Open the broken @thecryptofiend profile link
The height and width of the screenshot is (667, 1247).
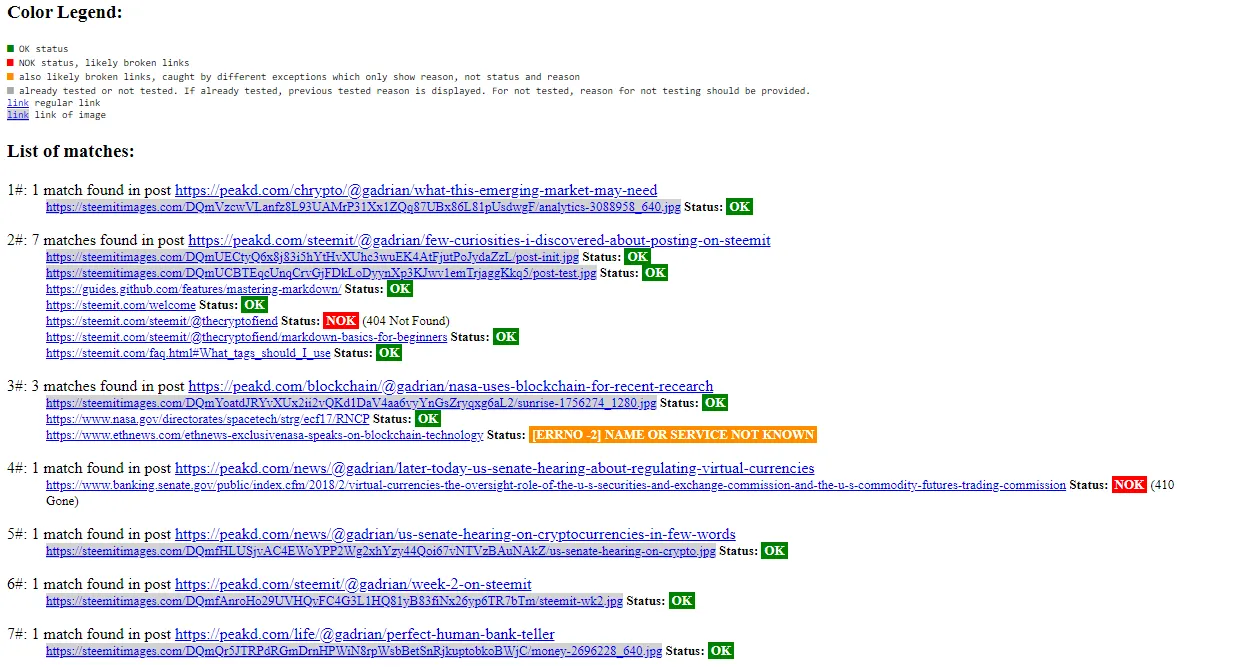coord(162,321)
